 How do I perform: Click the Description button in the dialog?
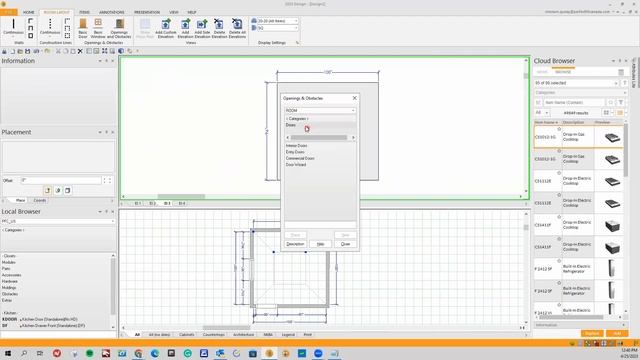pyautogui.click(x=295, y=244)
